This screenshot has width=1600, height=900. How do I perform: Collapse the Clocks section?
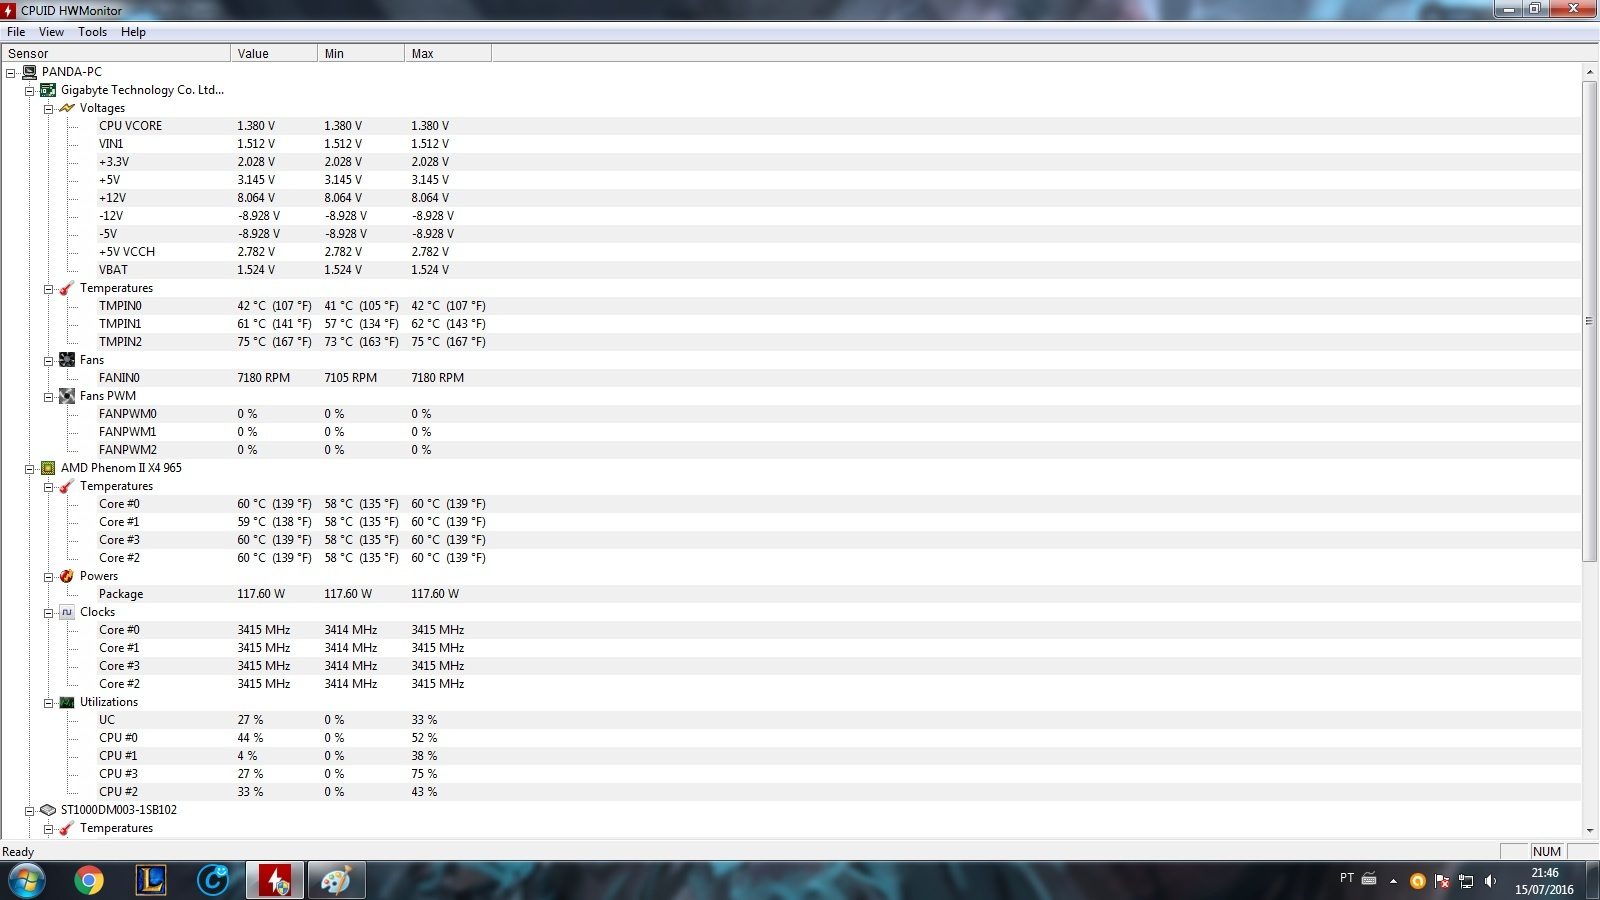pos(48,613)
